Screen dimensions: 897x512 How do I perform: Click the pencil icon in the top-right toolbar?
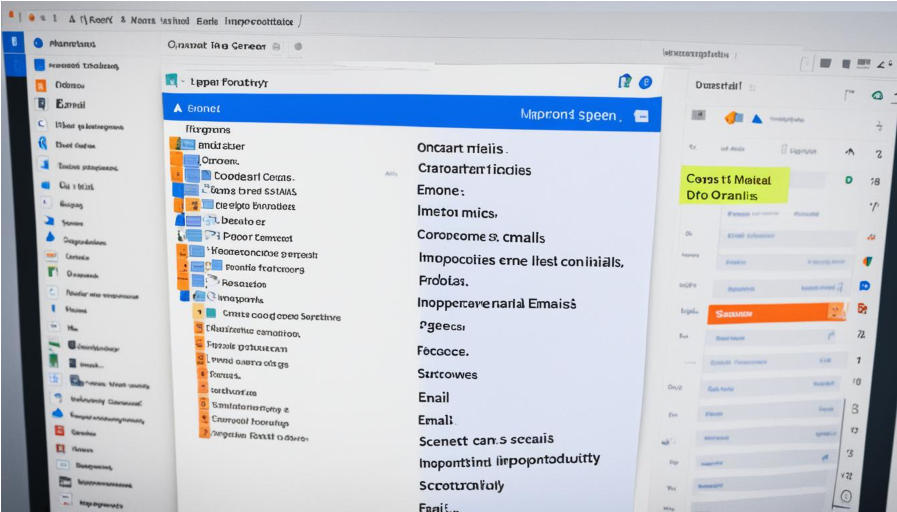[883, 64]
